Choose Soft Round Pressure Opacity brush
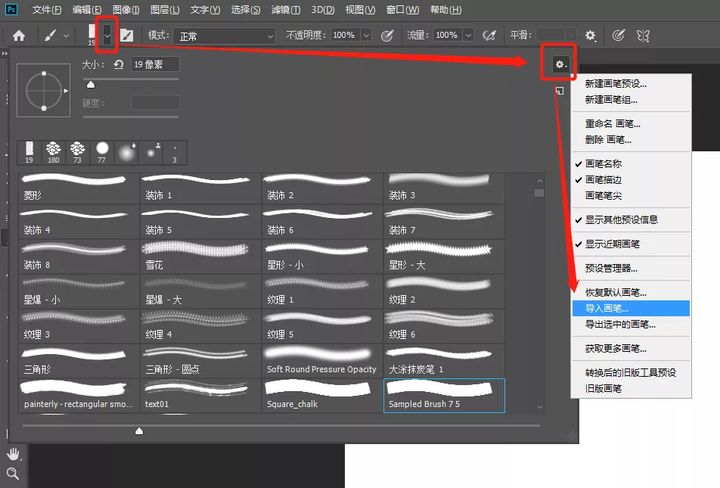 tap(322, 361)
